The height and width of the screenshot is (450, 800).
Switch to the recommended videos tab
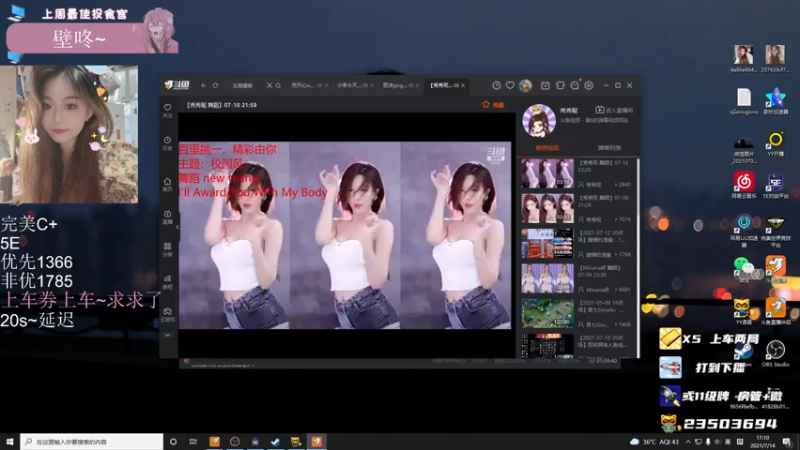pyautogui.click(x=547, y=148)
